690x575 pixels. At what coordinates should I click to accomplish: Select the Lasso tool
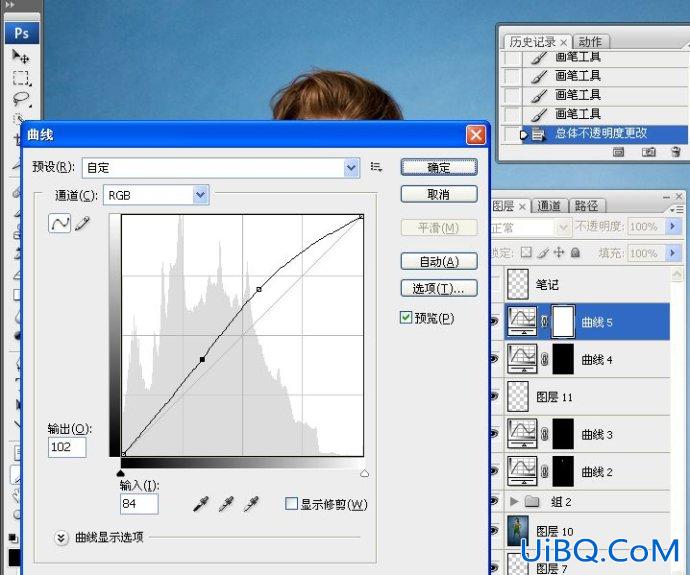pyautogui.click(x=21, y=99)
